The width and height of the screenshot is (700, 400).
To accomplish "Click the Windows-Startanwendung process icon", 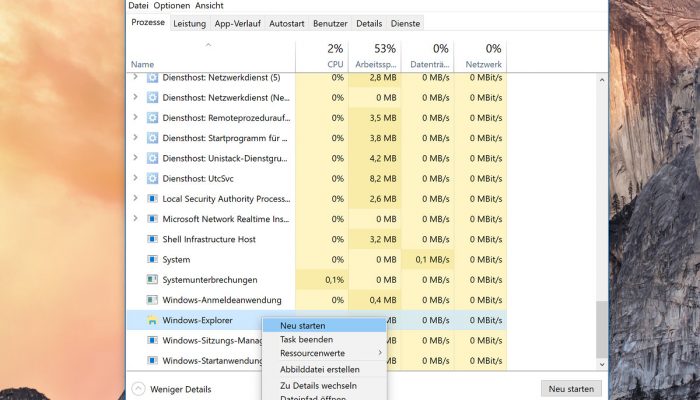I will pos(152,360).
